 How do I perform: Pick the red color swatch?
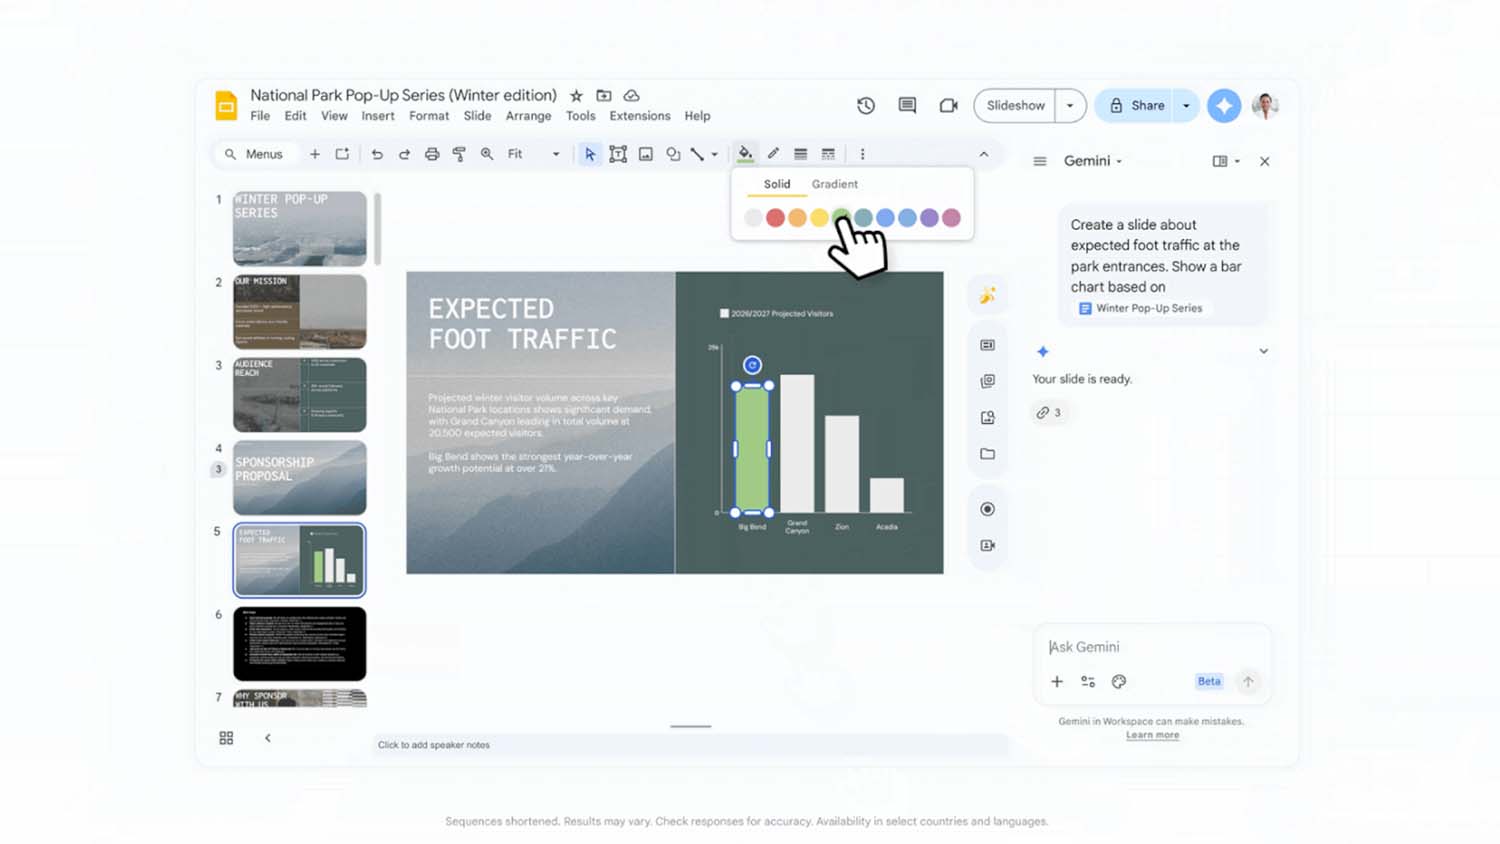click(775, 218)
